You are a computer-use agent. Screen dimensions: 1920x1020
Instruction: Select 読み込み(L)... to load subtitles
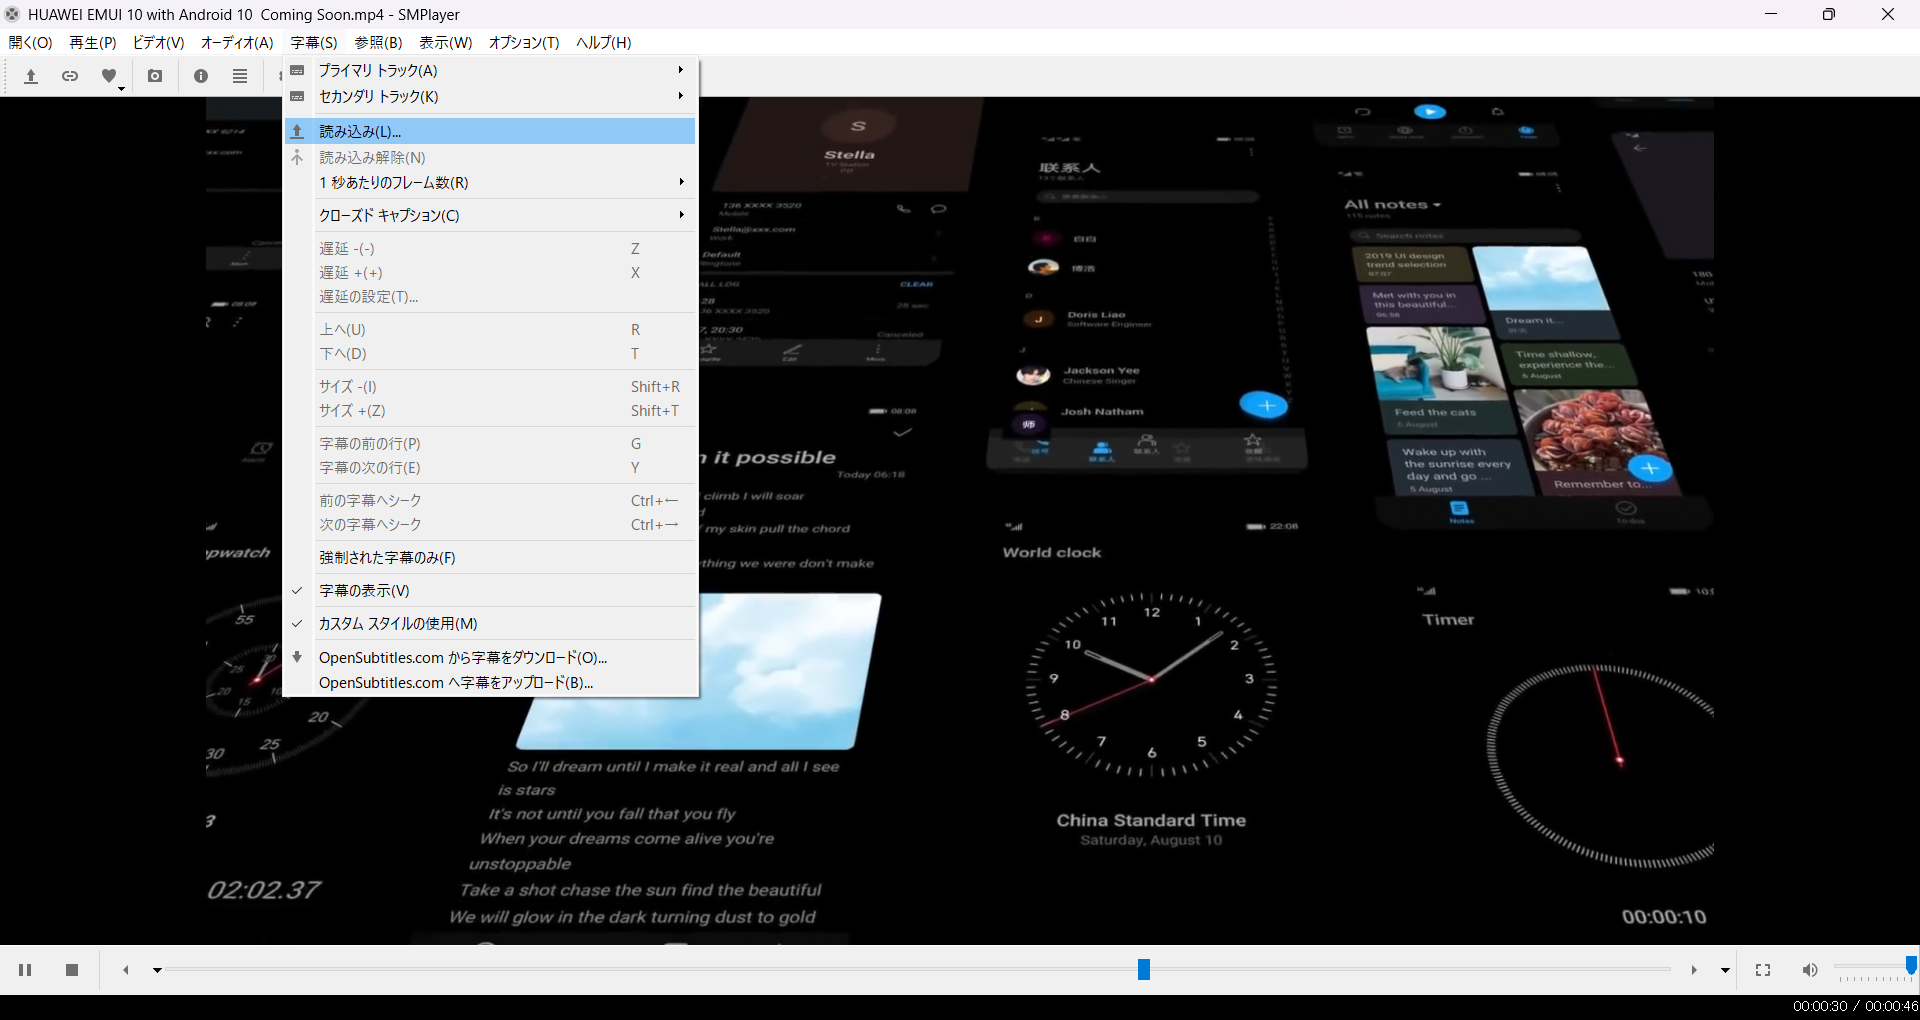pyautogui.click(x=360, y=131)
